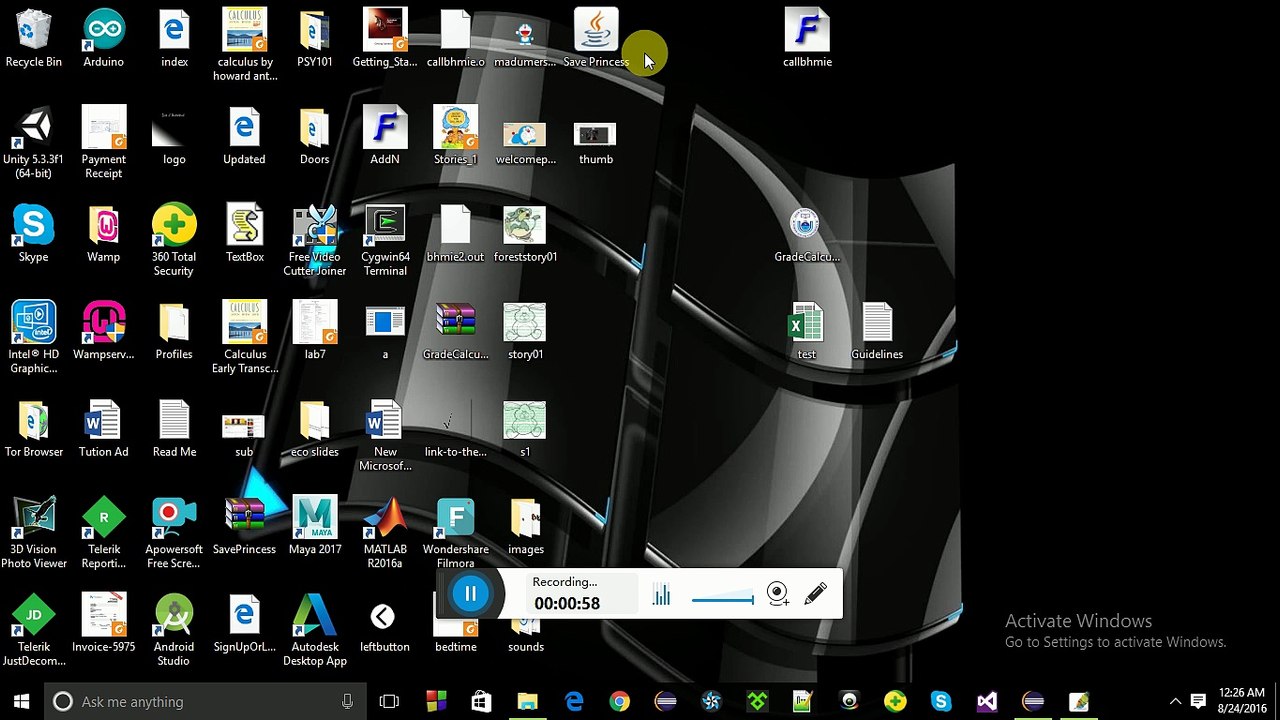1280x720 pixels.
Task: Select the New Microsoft Word document icon
Action: [385, 436]
